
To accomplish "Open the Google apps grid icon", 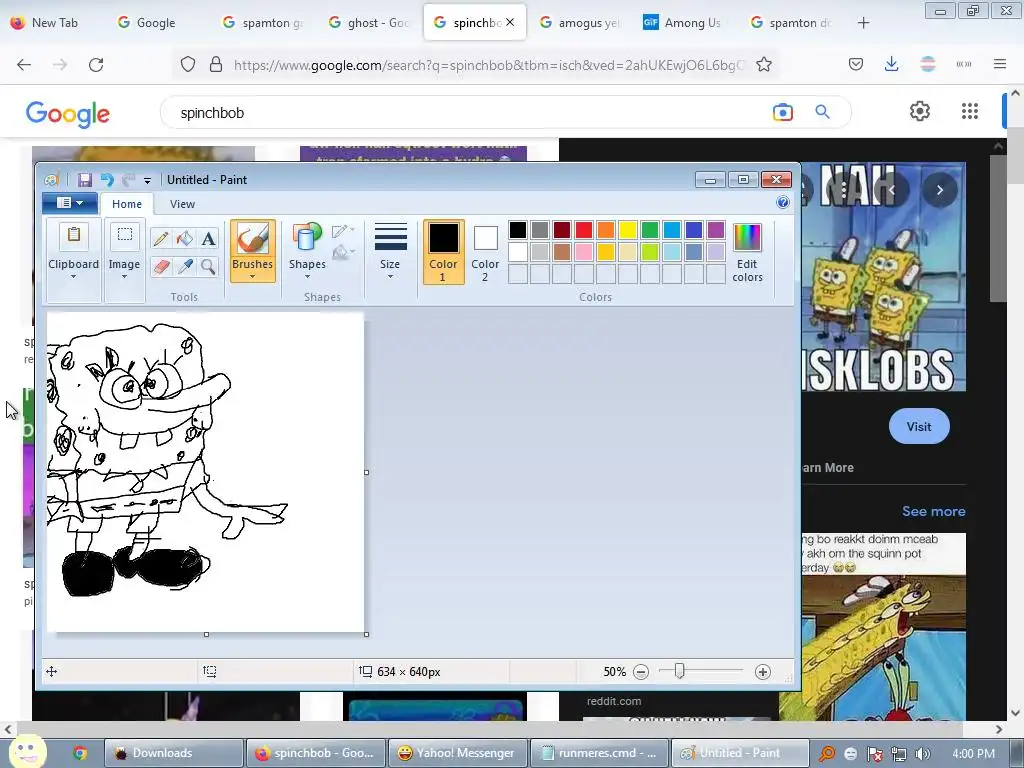I will (x=970, y=111).
